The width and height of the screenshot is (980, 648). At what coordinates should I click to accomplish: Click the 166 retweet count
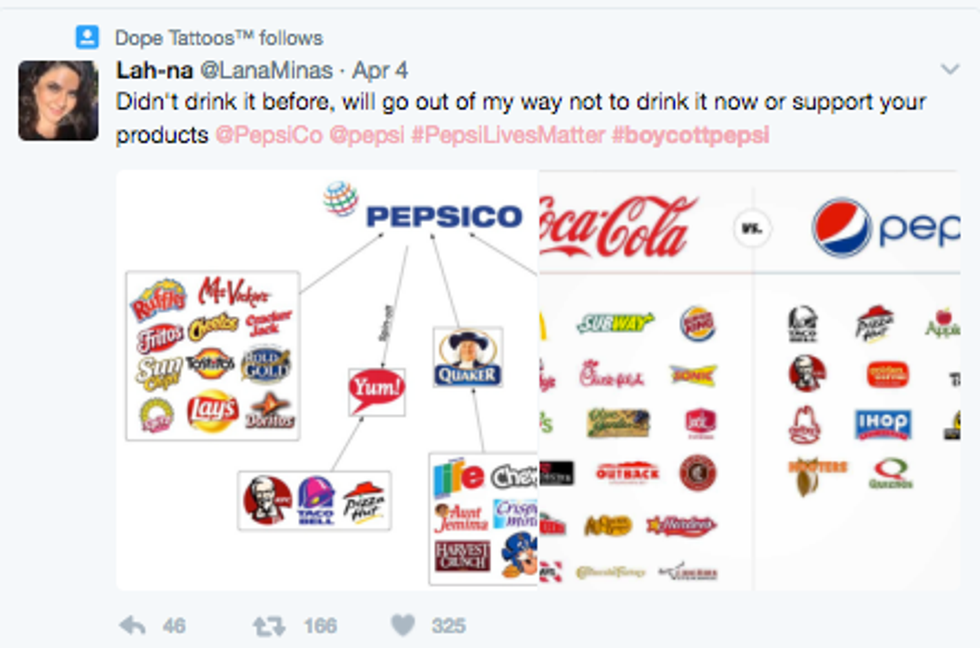pyautogui.click(x=320, y=625)
